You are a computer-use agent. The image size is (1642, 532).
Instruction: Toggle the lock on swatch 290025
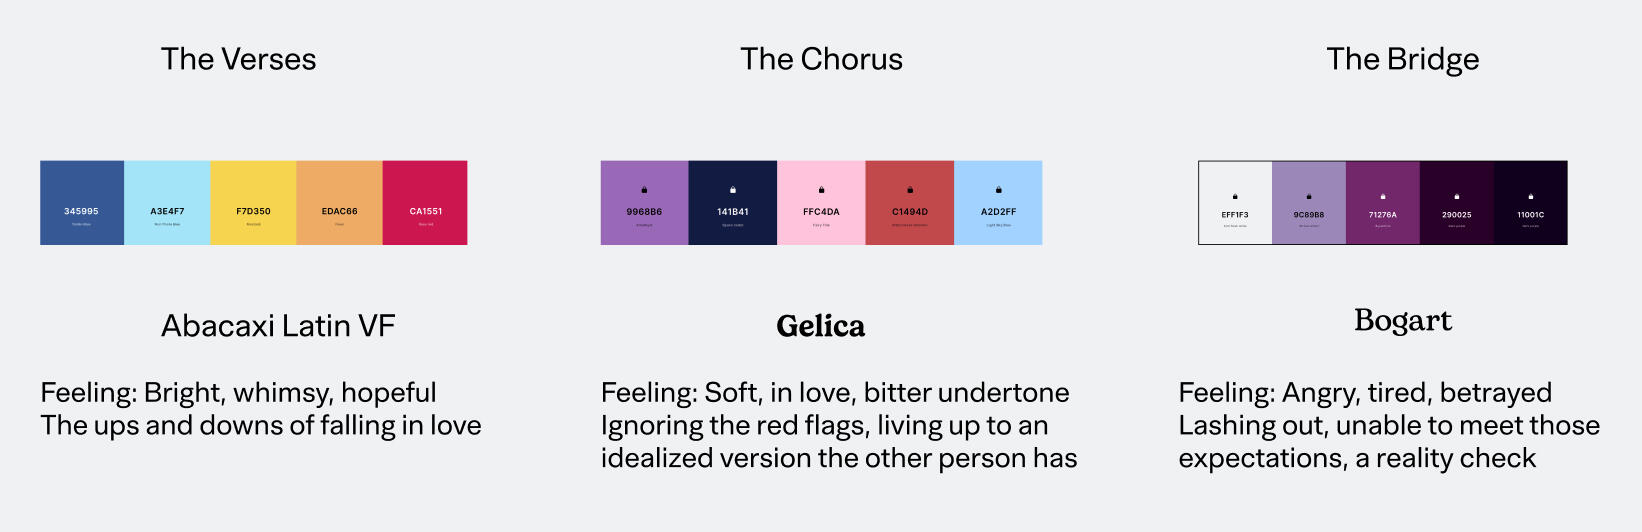point(1457,197)
